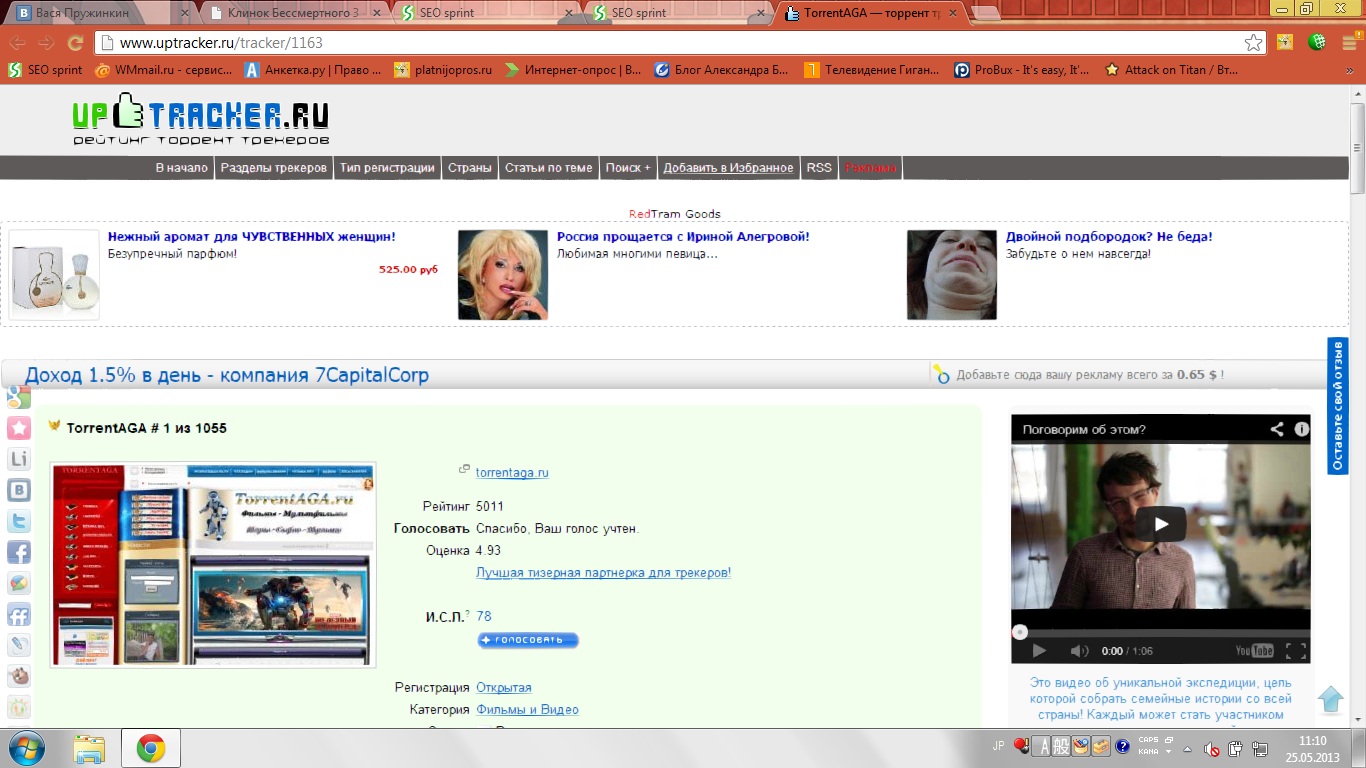Click IME help question mark icon

click(1123, 746)
